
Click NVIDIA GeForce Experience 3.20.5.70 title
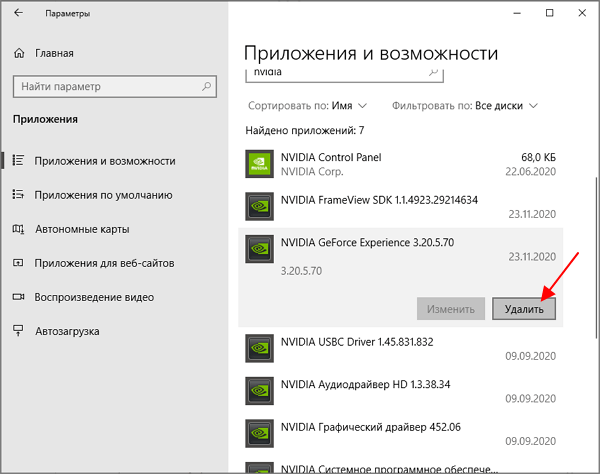367,243
